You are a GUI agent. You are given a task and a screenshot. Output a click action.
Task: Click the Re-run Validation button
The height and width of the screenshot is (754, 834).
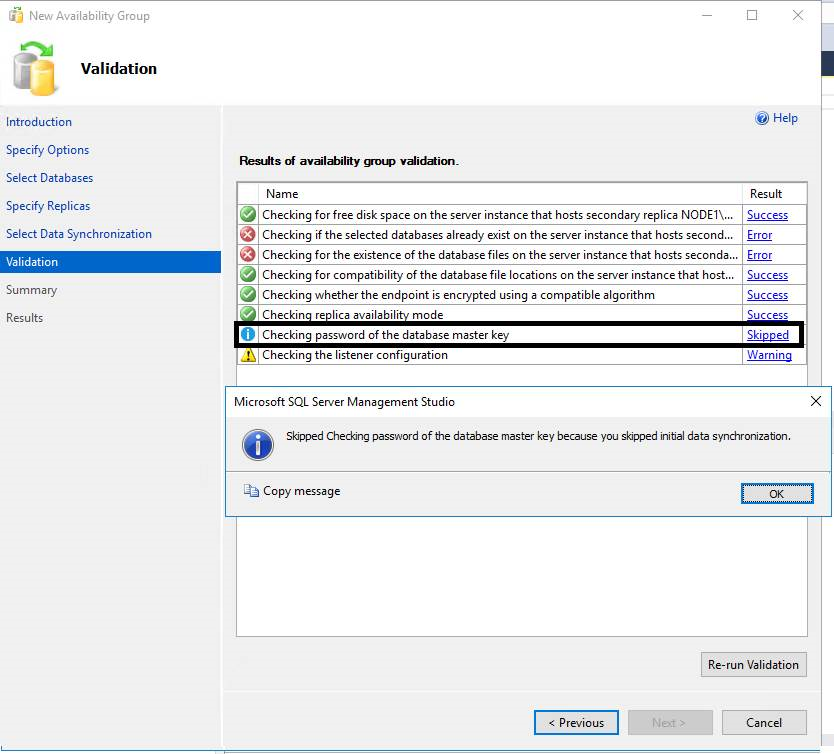[753, 665]
